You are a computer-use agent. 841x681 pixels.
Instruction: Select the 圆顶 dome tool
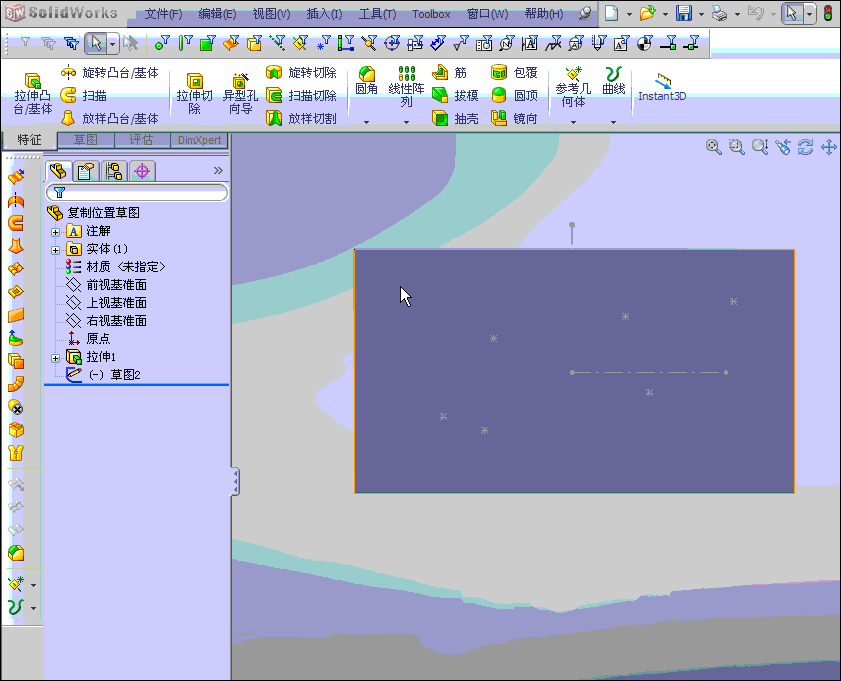[514, 95]
